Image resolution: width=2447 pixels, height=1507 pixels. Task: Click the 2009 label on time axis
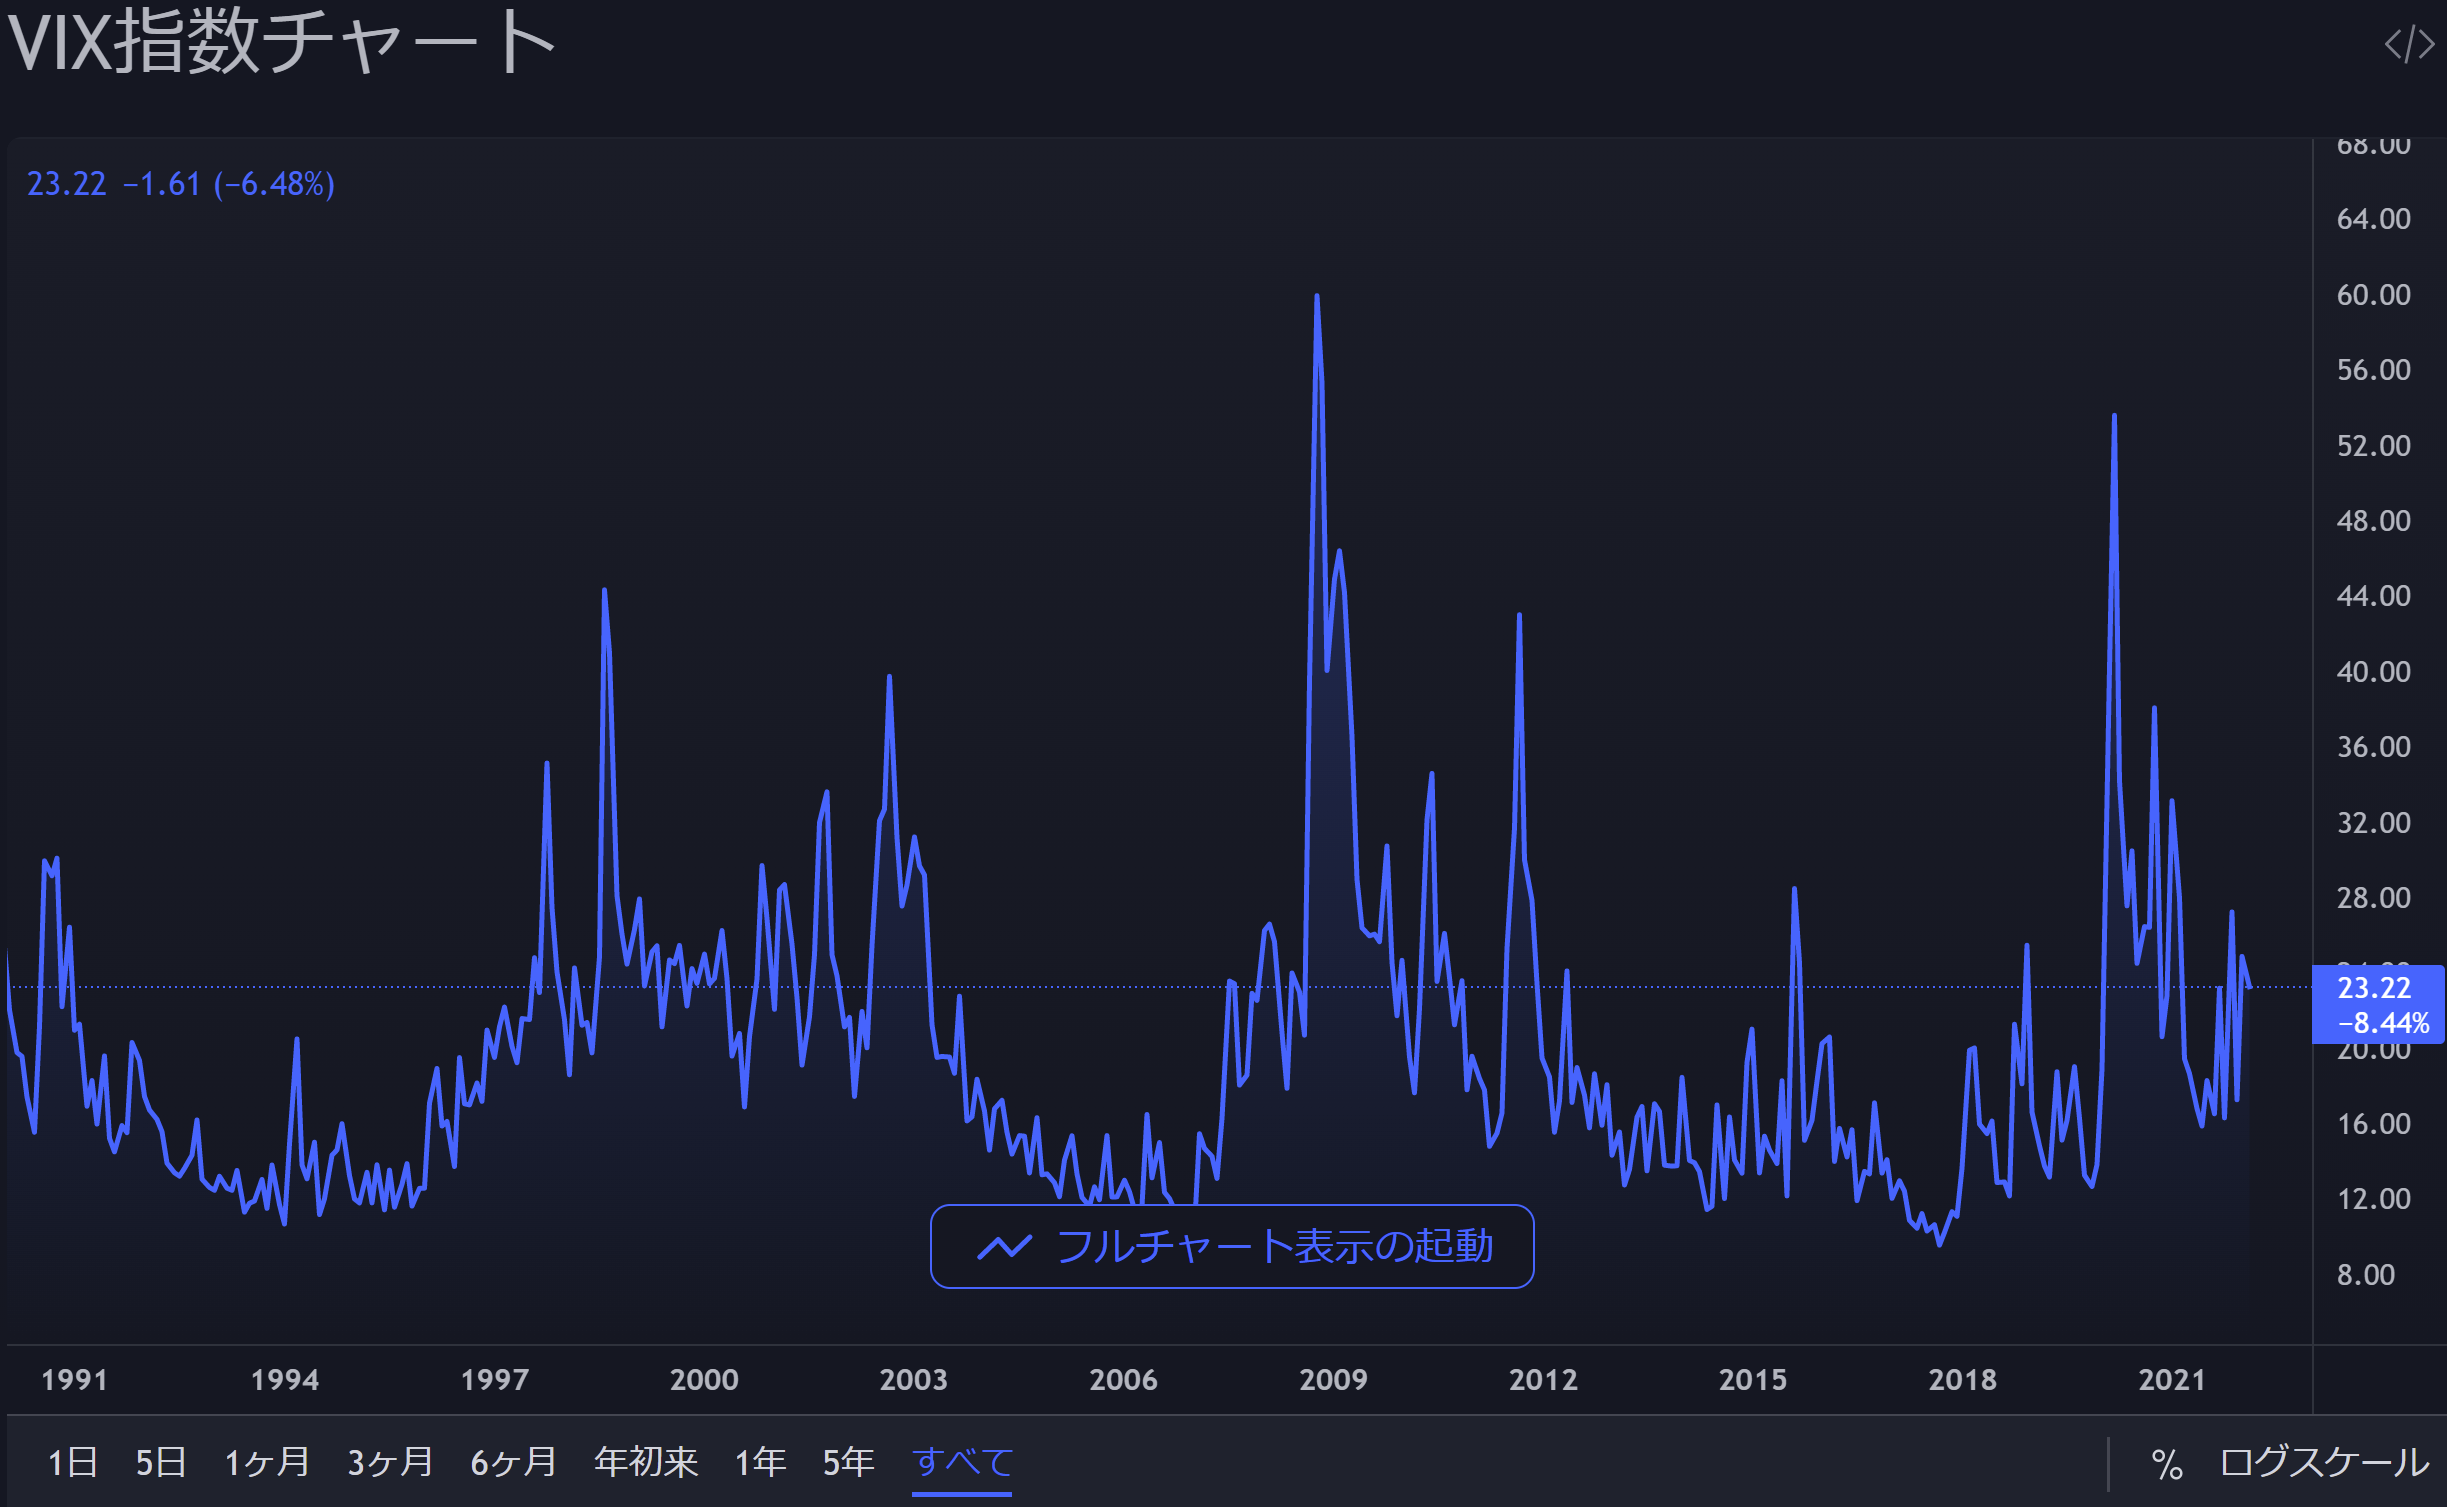click(x=1333, y=1380)
